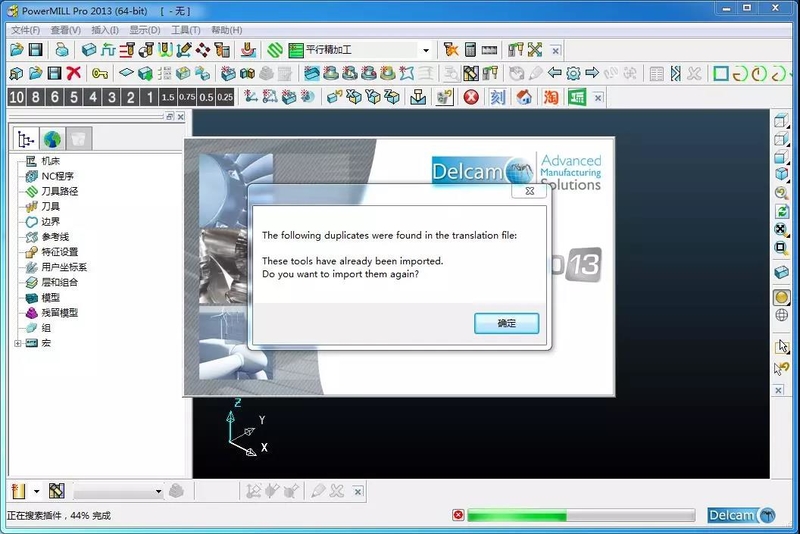Switch to the globe browser tab
800x534 pixels.
pos(53,139)
